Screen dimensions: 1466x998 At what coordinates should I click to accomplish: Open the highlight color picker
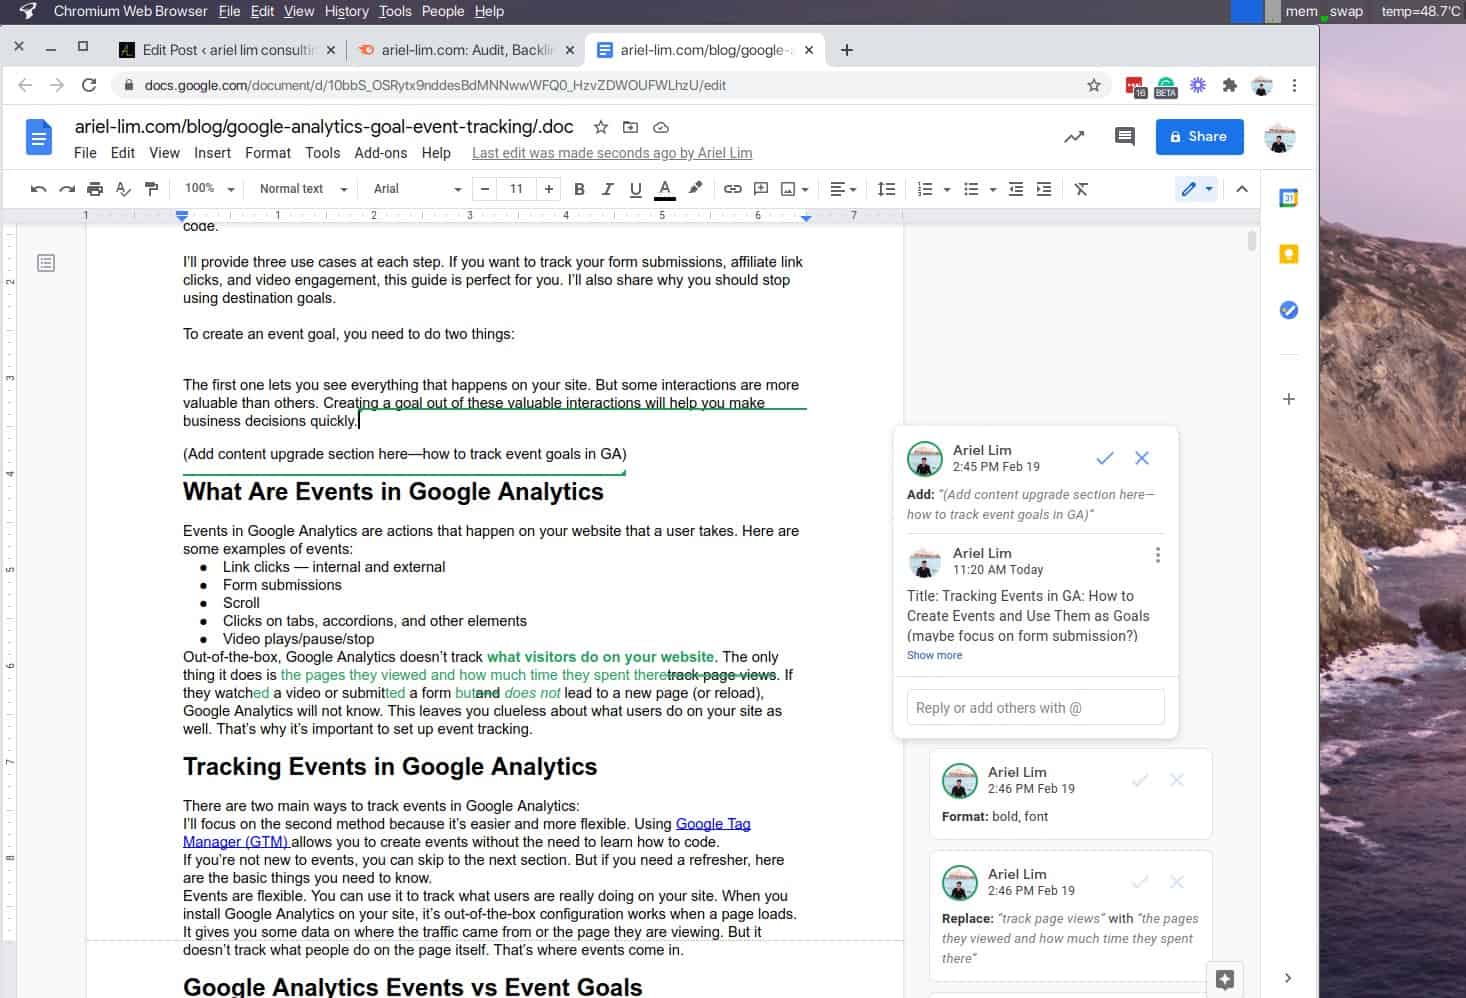pos(695,188)
